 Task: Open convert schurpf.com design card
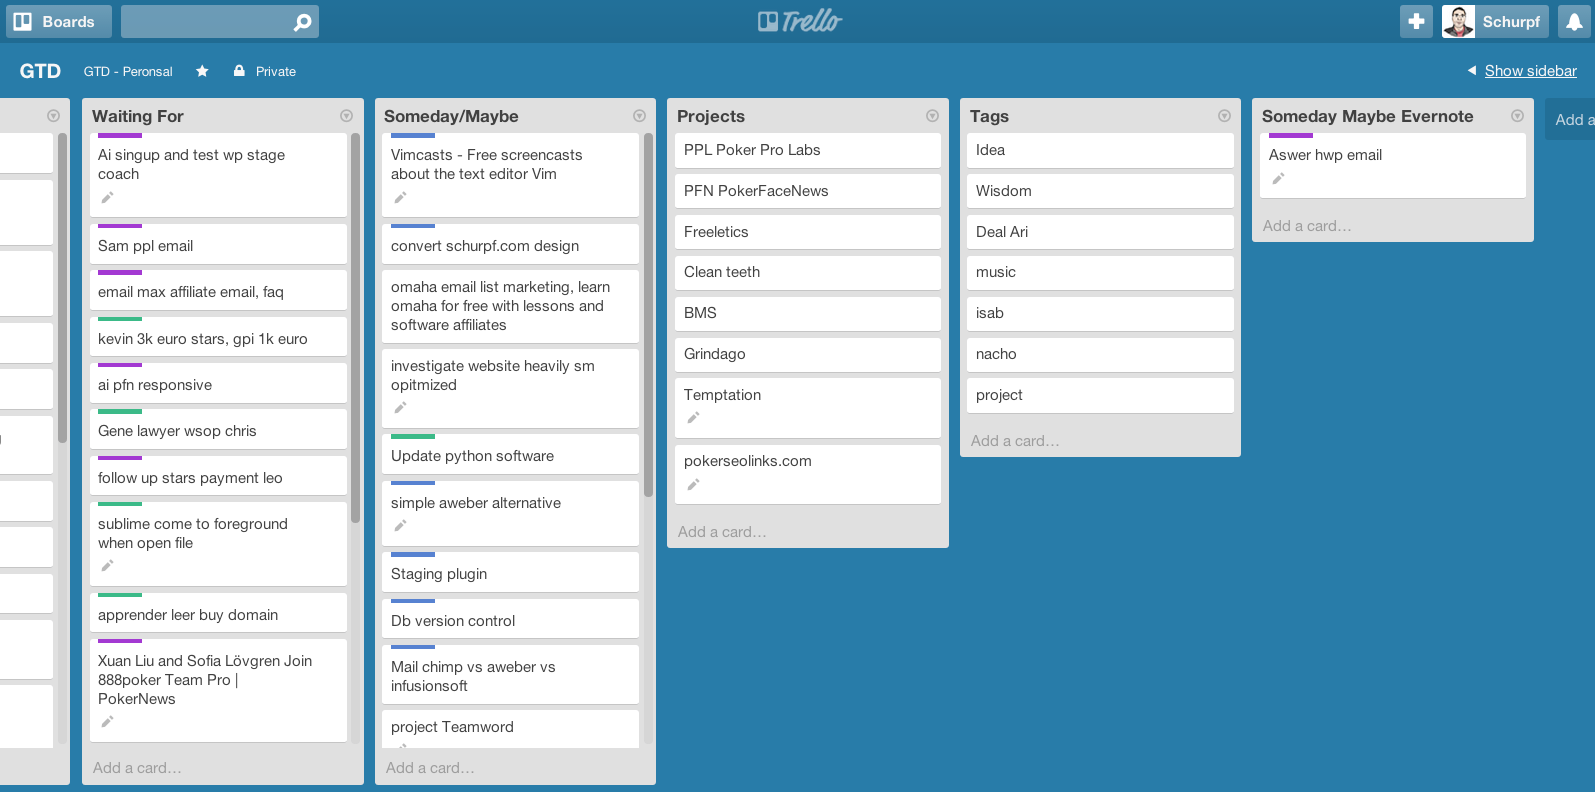tap(510, 244)
